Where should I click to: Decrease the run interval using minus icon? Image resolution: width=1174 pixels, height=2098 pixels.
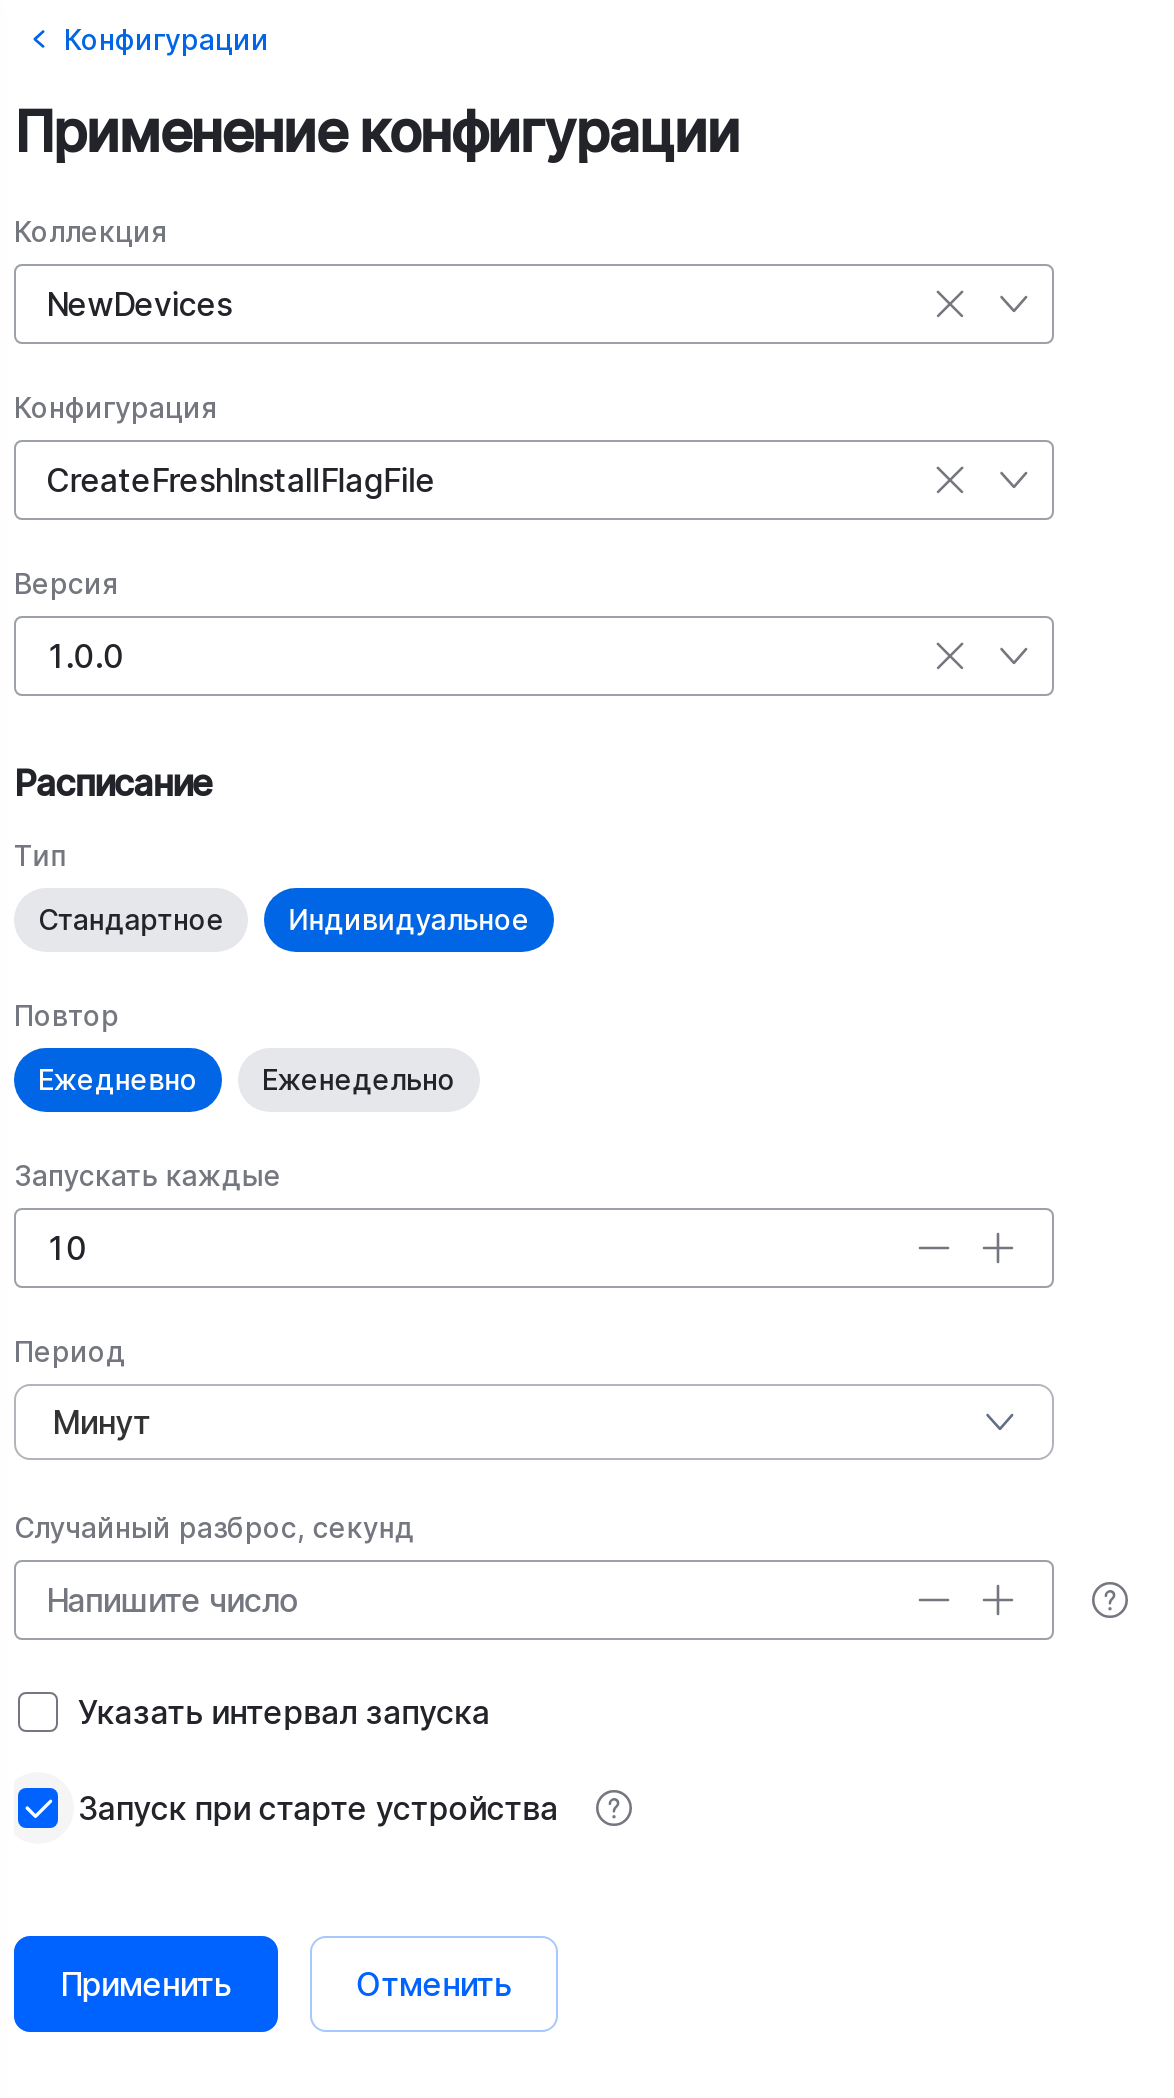932,1248
